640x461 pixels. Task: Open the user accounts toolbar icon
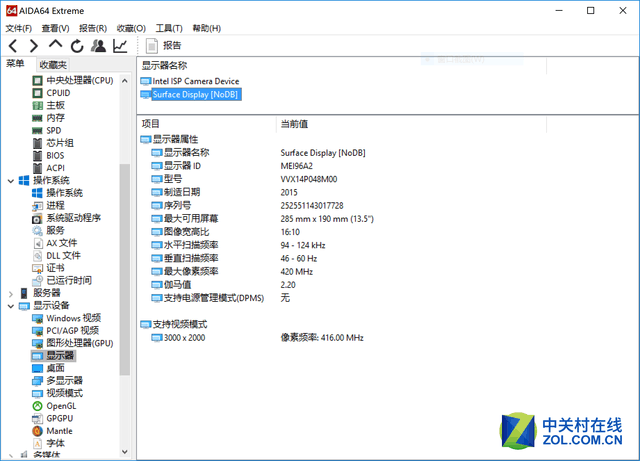tap(98, 46)
